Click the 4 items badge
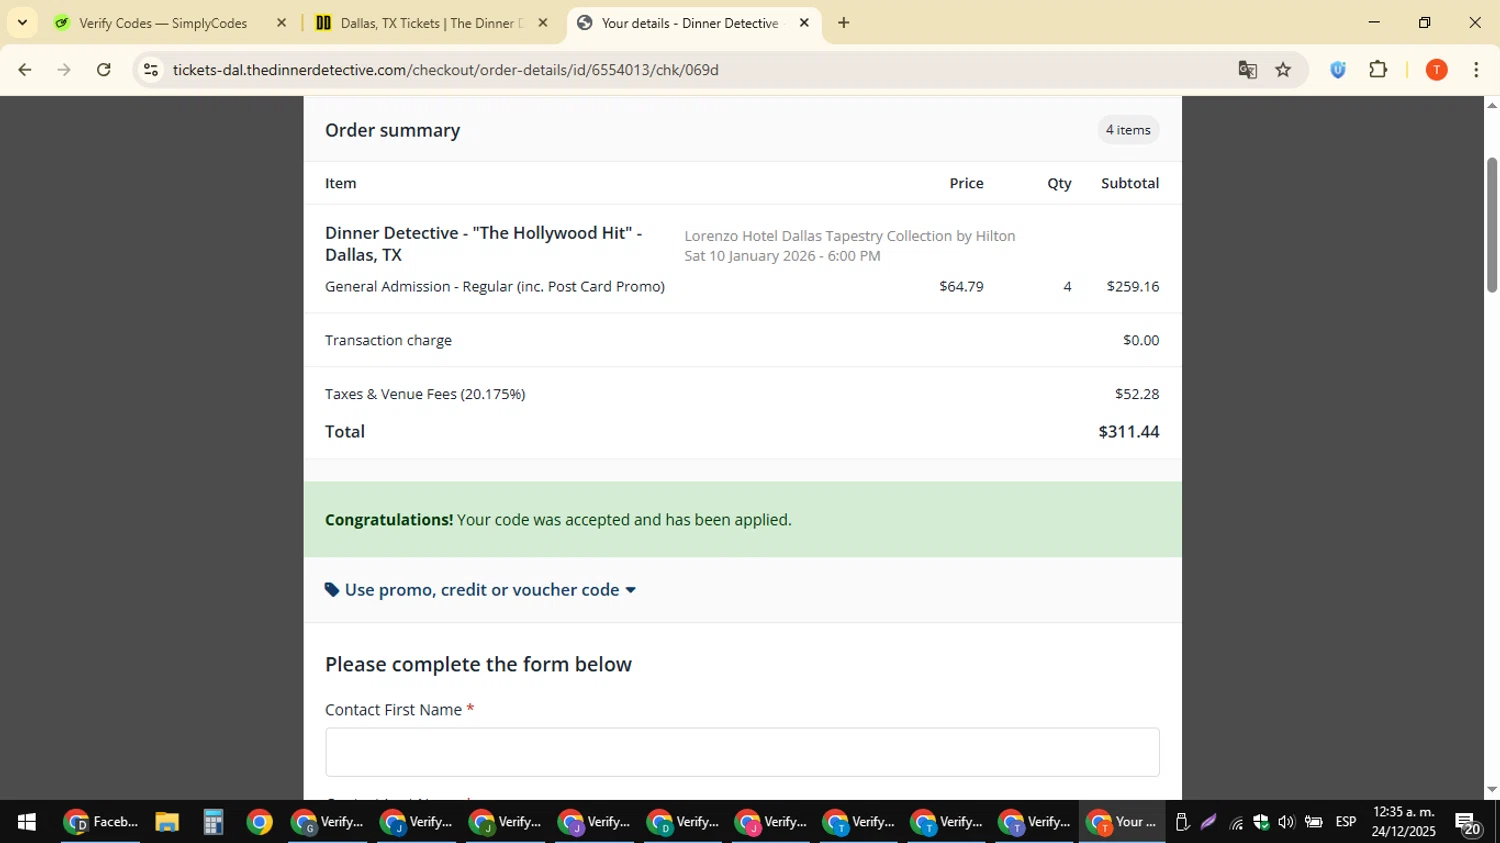The height and width of the screenshot is (843, 1500). click(x=1128, y=130)
